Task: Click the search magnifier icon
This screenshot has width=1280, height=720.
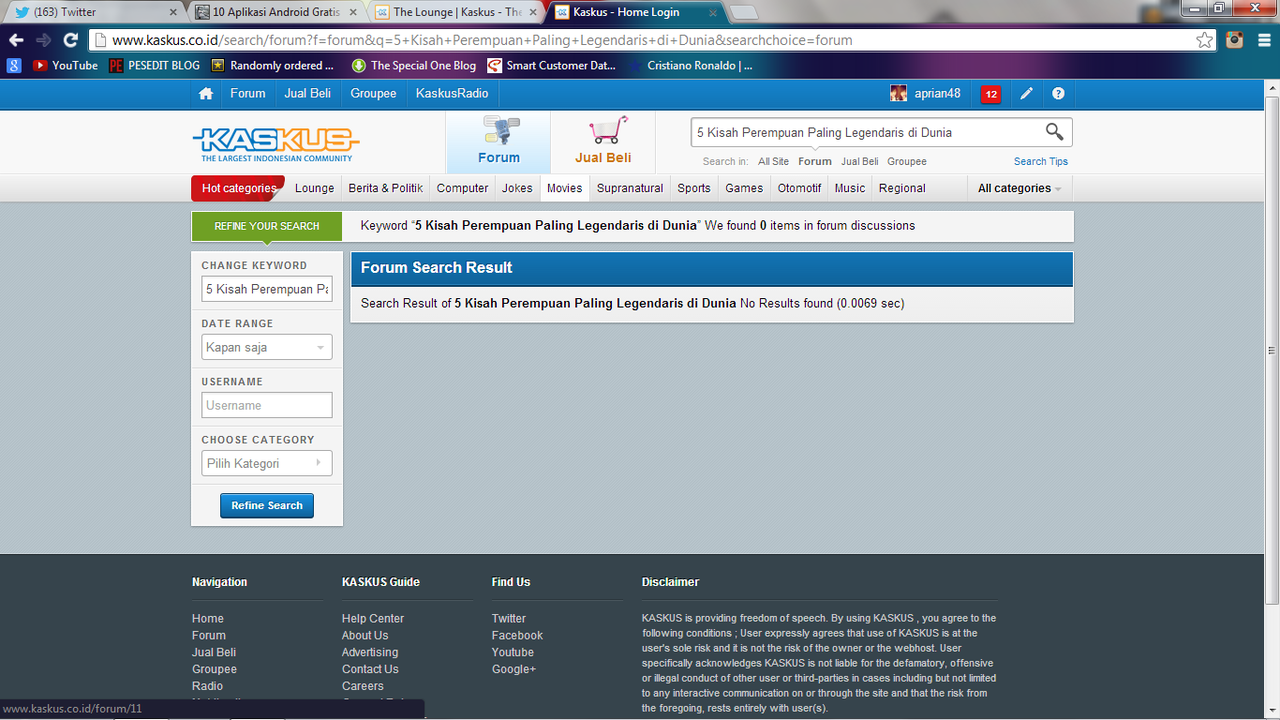Action: click(x=1054, y=132)
